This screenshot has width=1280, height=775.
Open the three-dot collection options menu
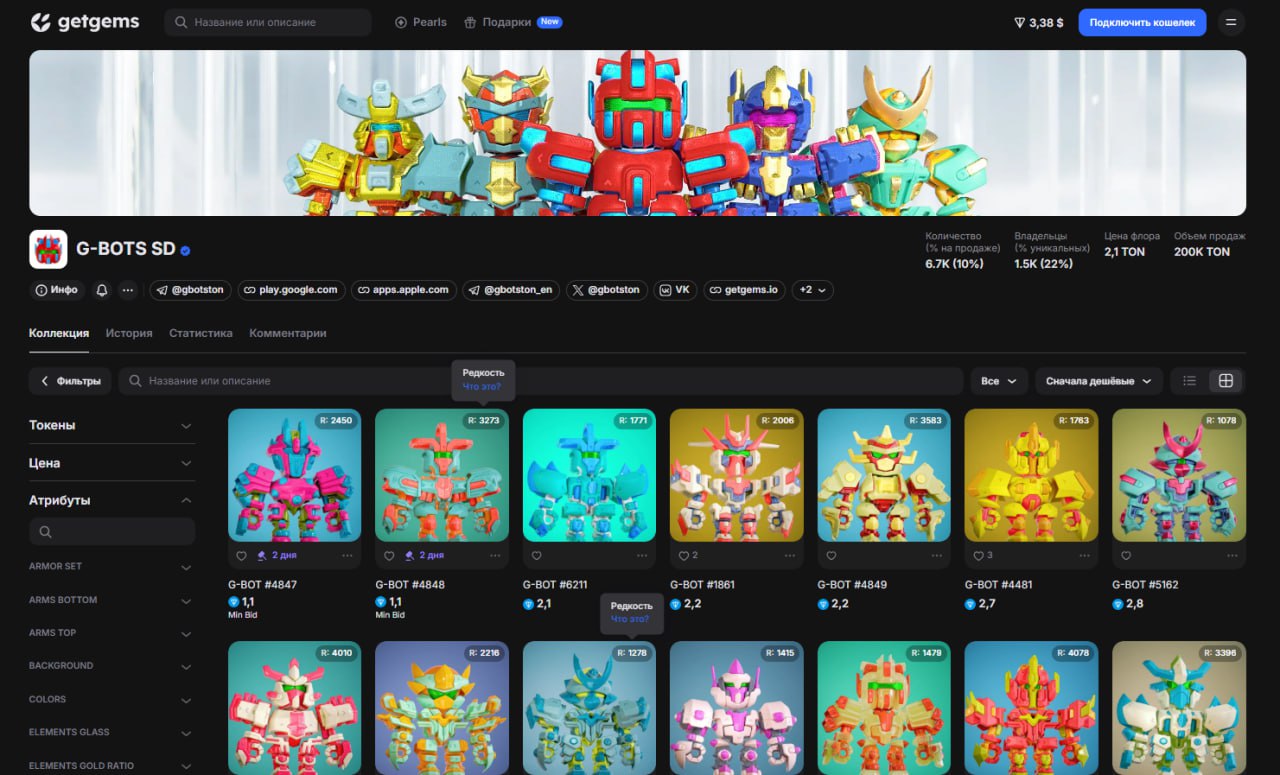pos(128,290)
